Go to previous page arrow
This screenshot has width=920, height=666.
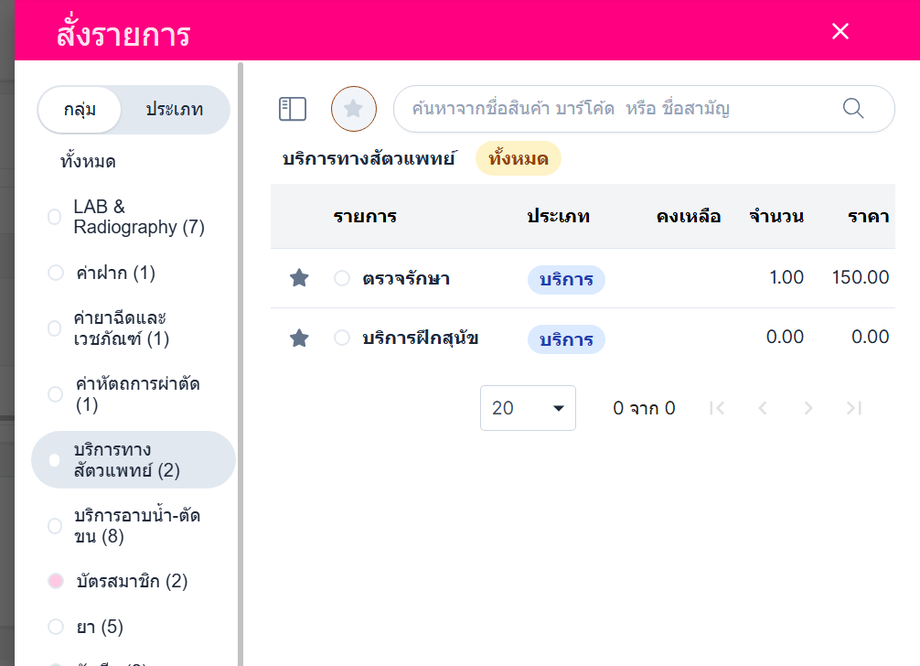tap(763, 408)
